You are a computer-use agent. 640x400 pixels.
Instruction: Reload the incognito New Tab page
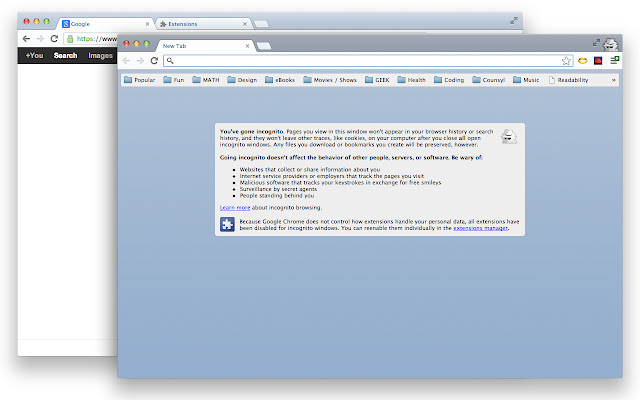click(x=154, y=61)
